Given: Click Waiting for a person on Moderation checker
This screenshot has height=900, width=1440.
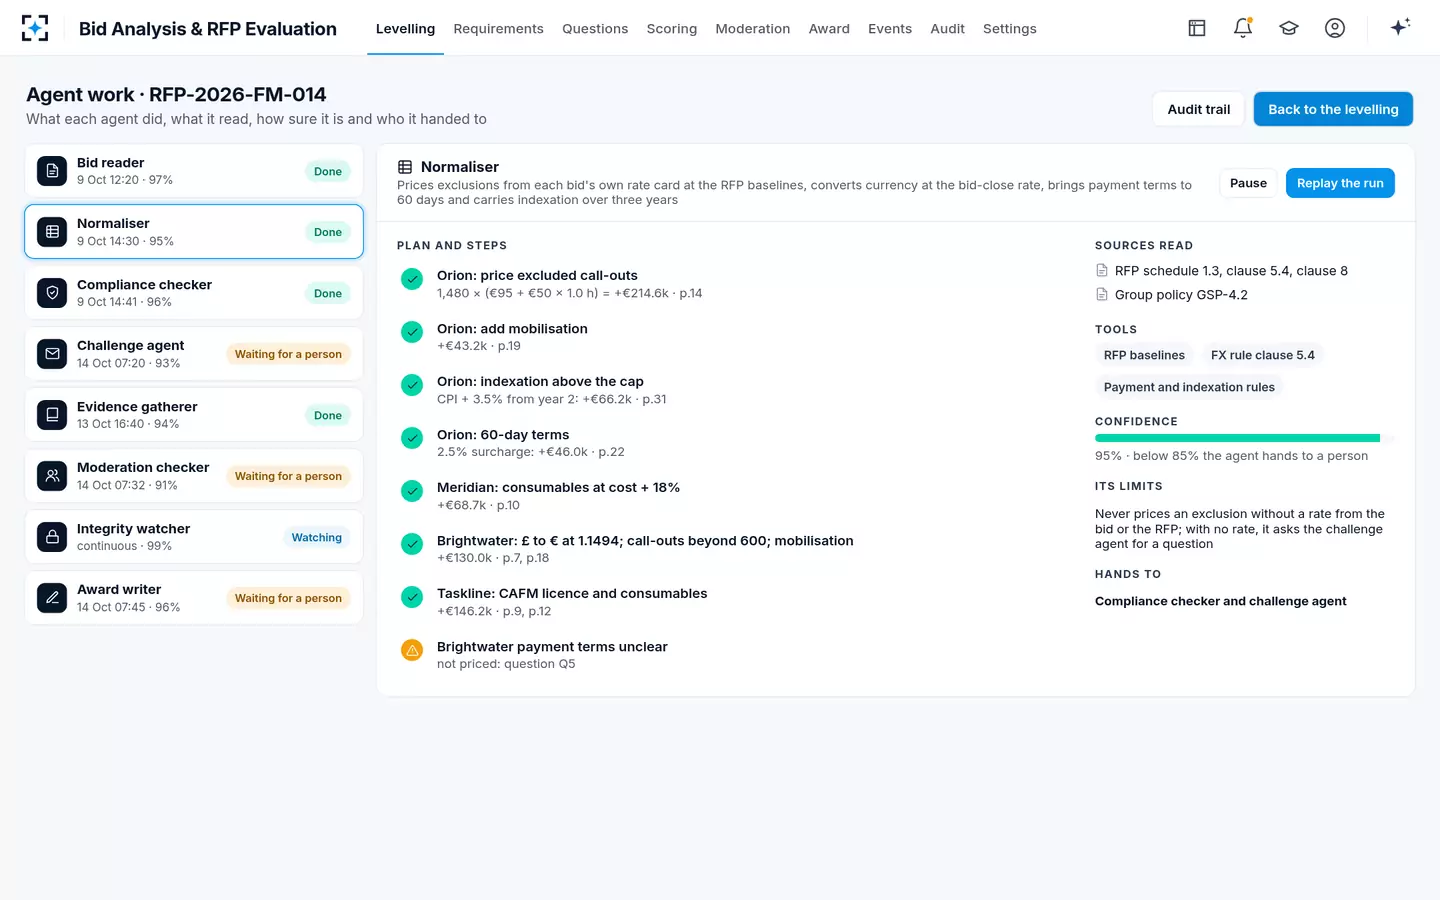Looking at the screenshot, I should coord(288,476).
